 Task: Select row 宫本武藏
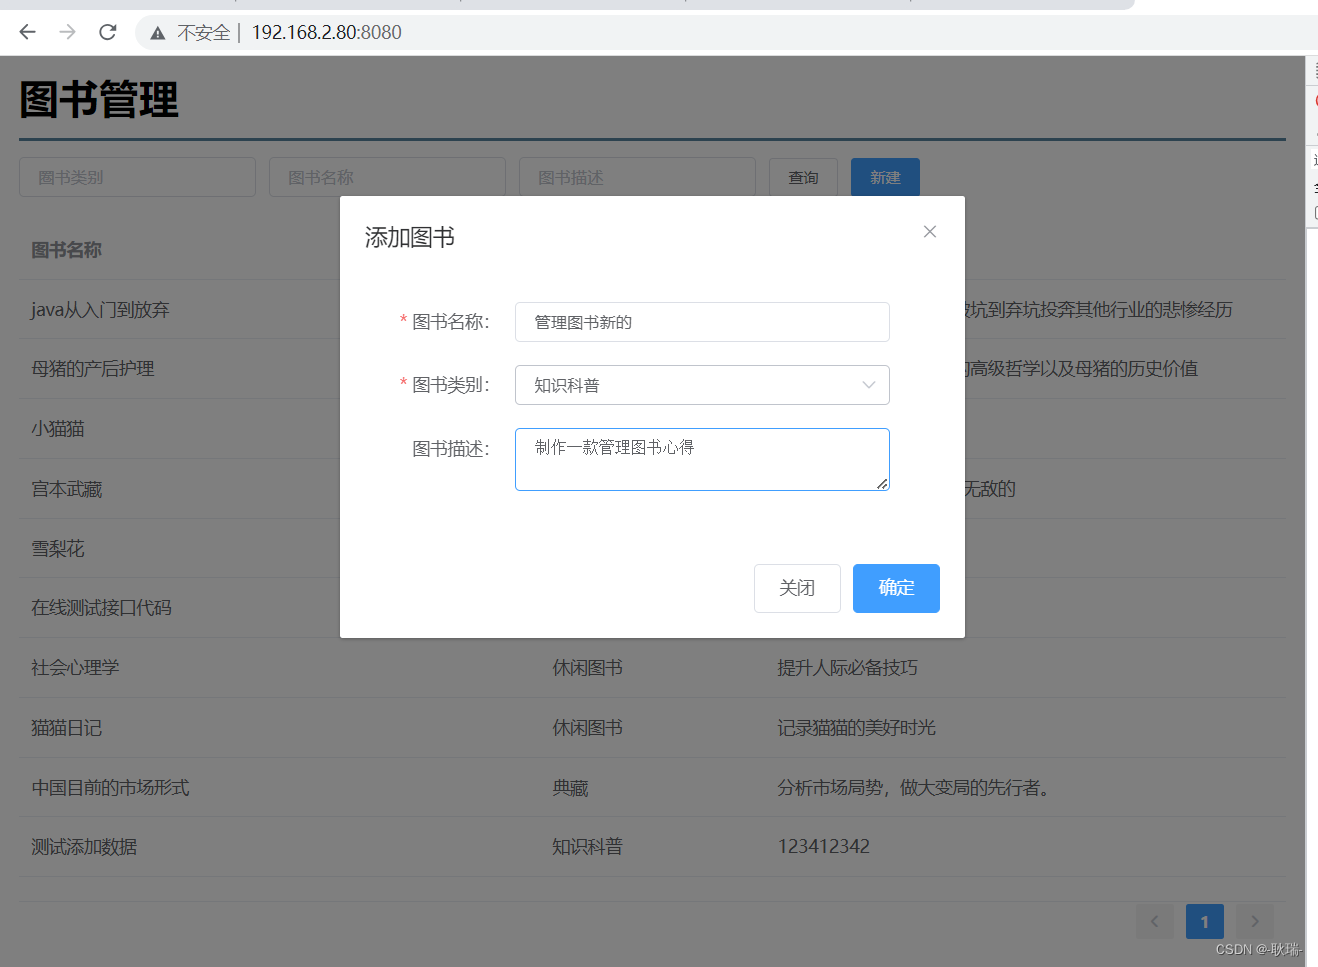tap(652, 489)
